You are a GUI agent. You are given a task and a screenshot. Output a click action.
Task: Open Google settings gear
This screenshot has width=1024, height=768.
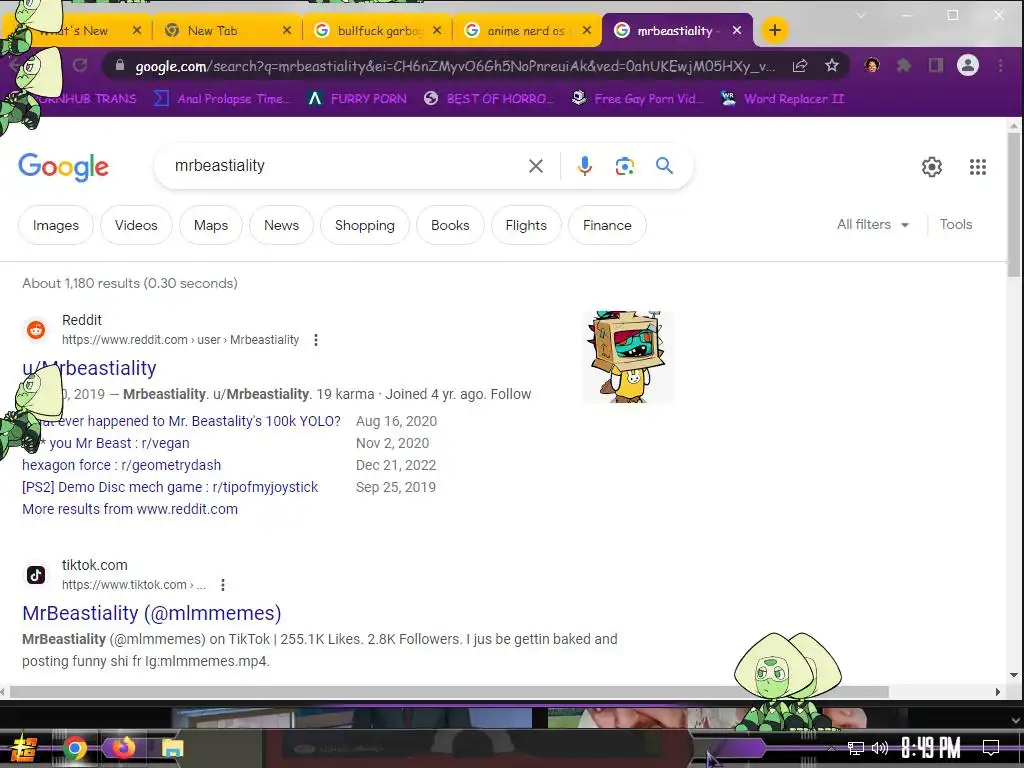click(x=932, y=167)
